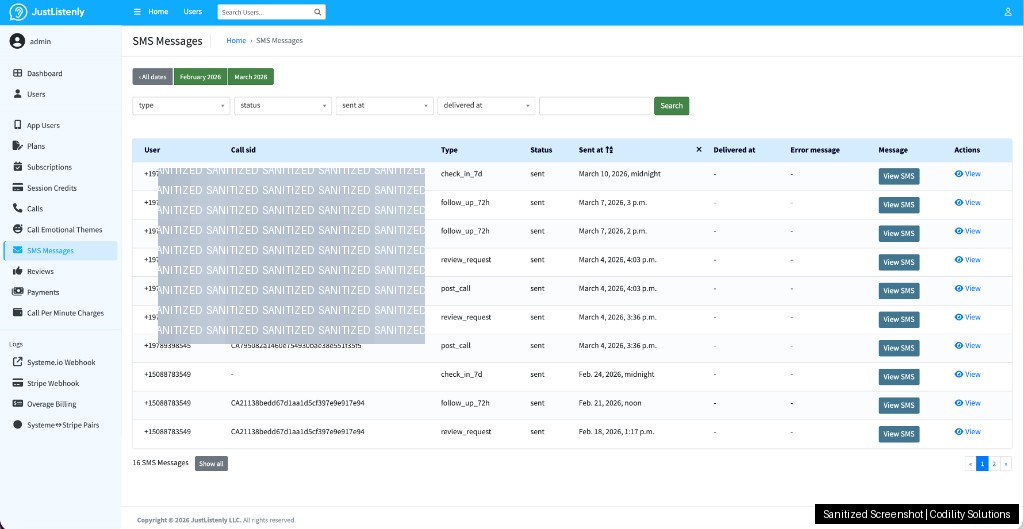Viewport: 1024px width, 529px height.
Task: Go to page 2 in the pagination
Action: [994, 464]
